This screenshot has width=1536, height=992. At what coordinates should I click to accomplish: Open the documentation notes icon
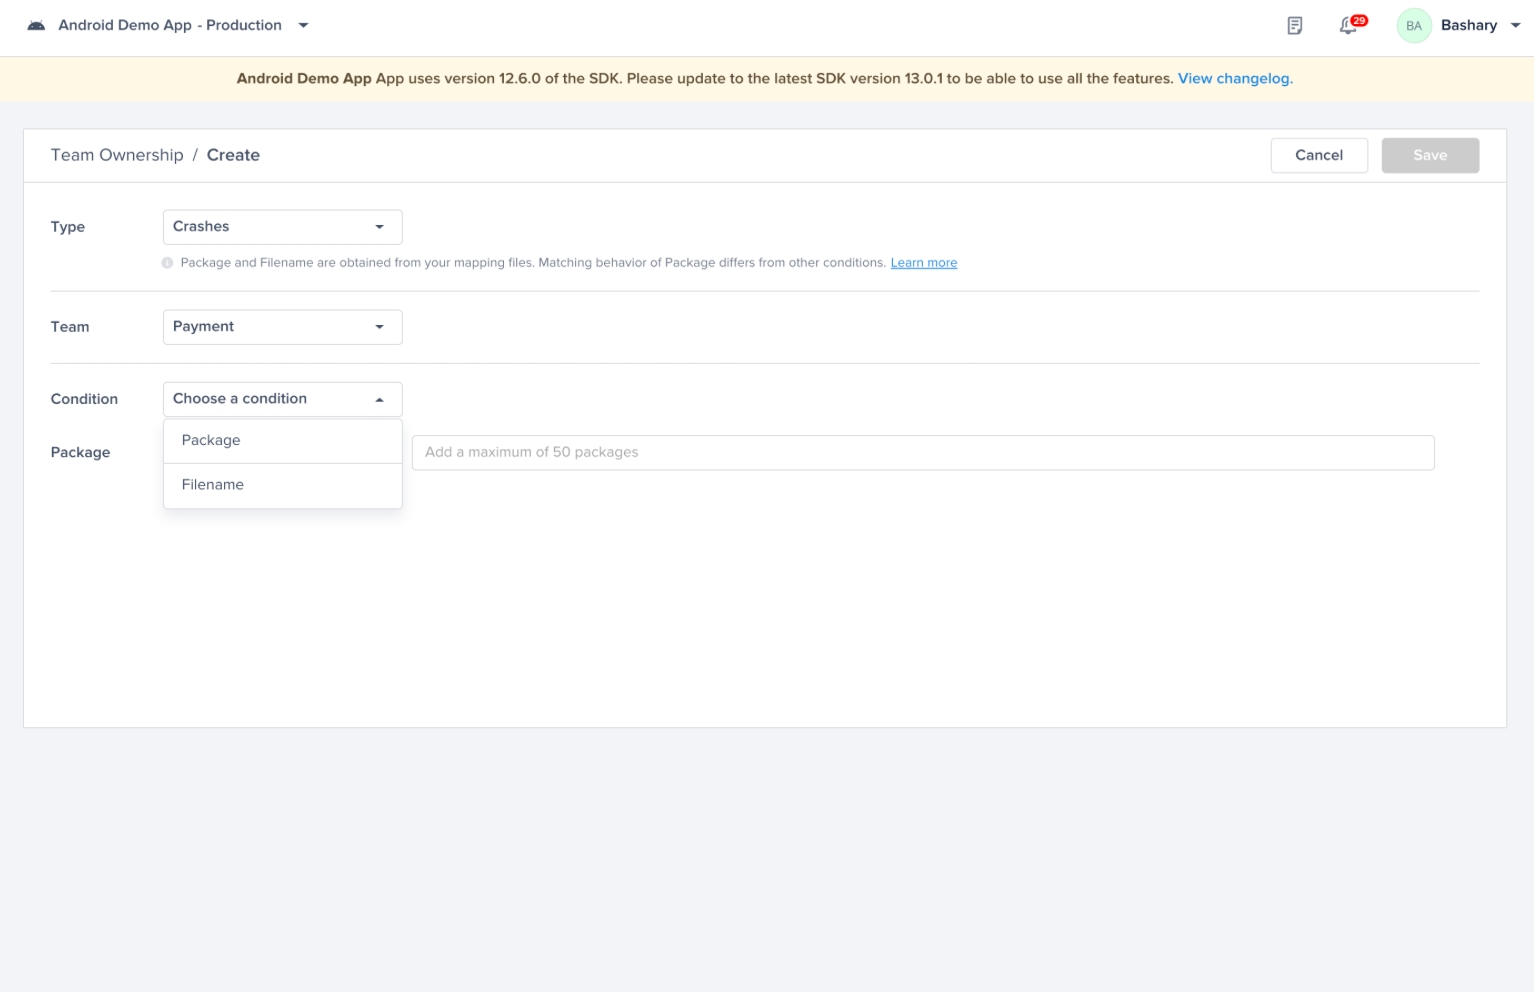pos(1294,26)
